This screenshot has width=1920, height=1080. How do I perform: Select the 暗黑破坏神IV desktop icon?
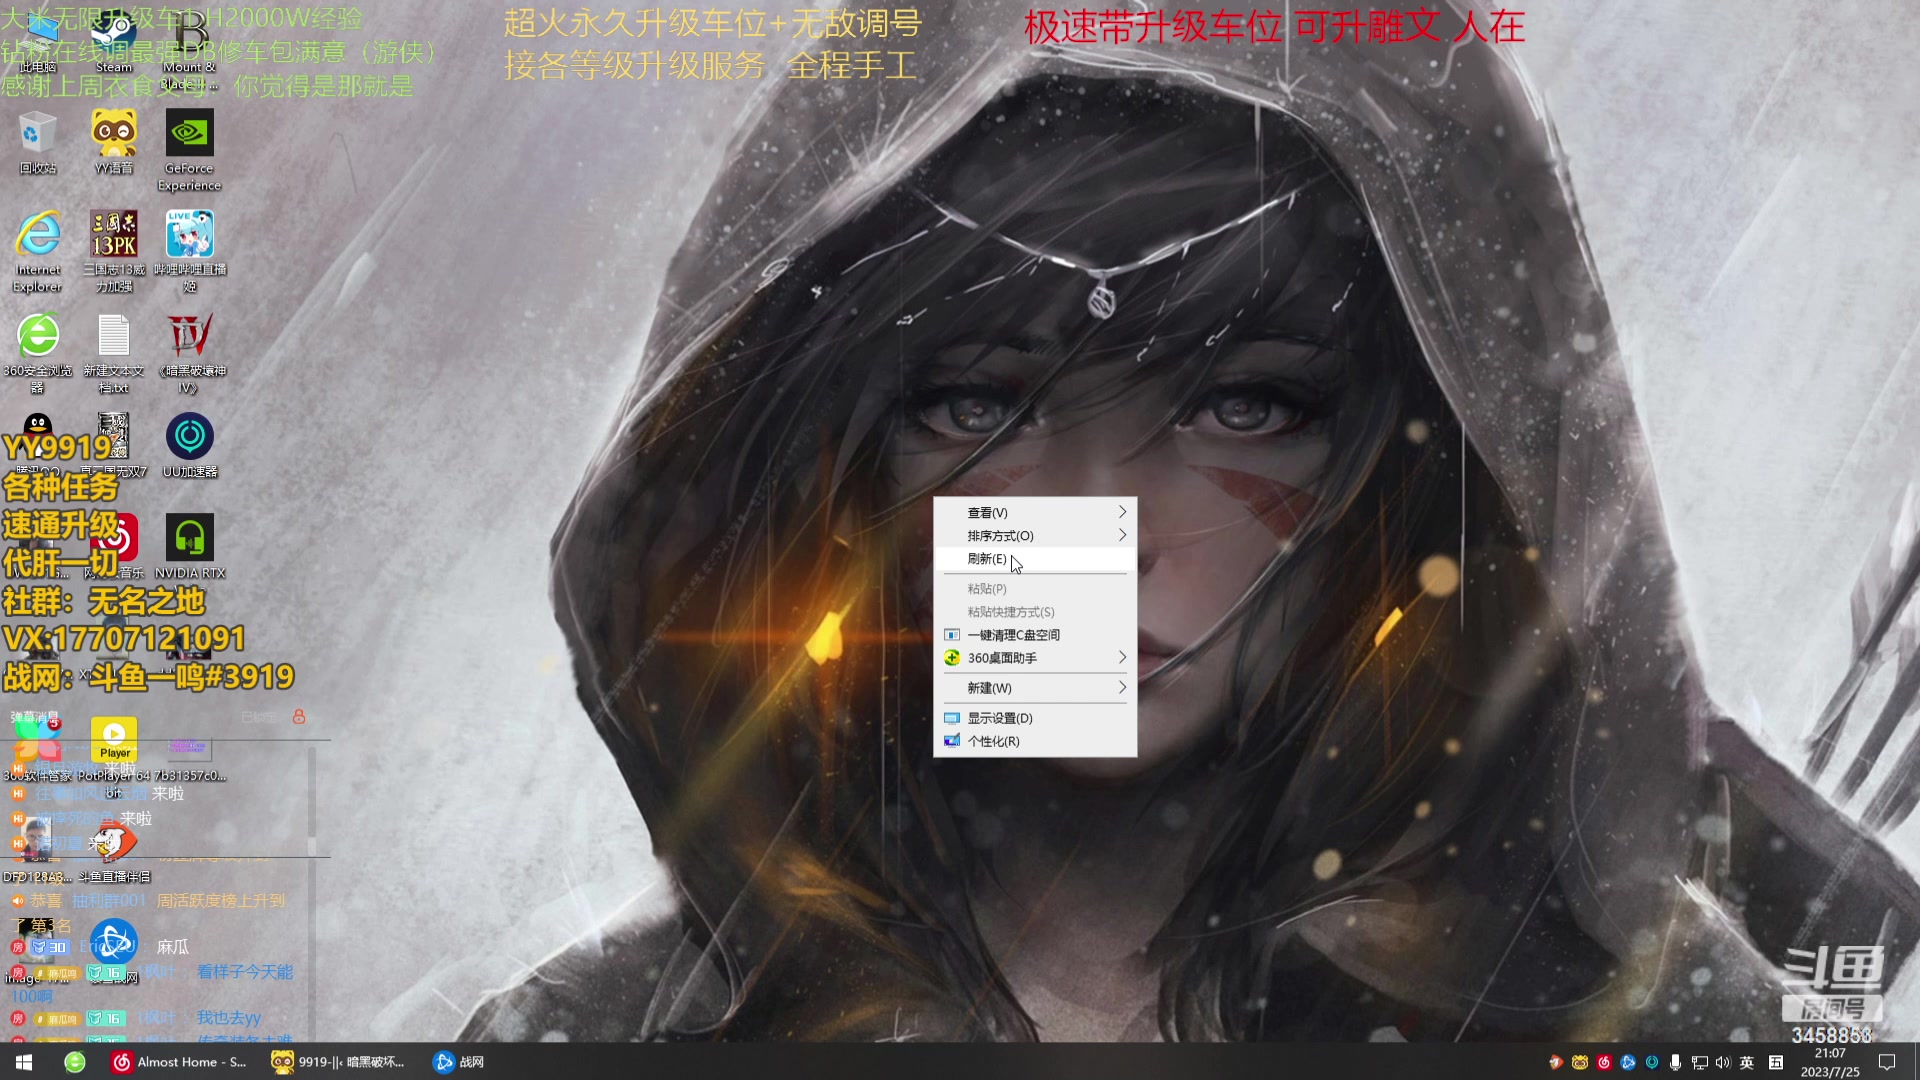189,352
